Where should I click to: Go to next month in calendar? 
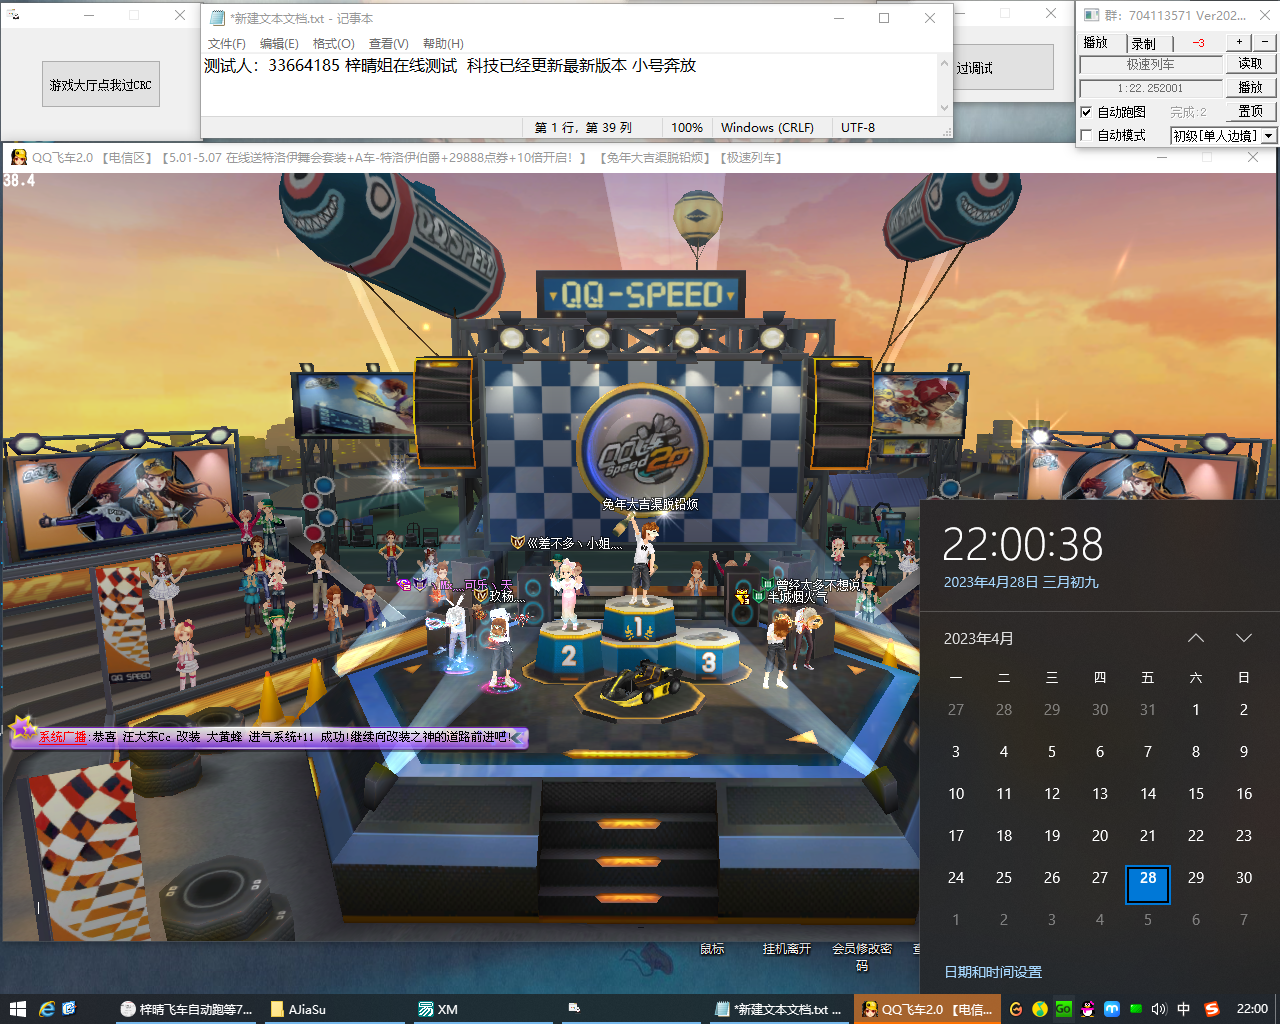click(x=1243, y=638)
